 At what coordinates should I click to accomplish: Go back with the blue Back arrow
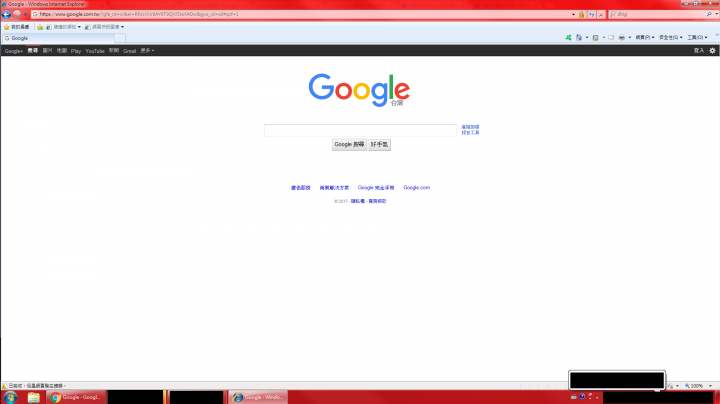(6, 14)
